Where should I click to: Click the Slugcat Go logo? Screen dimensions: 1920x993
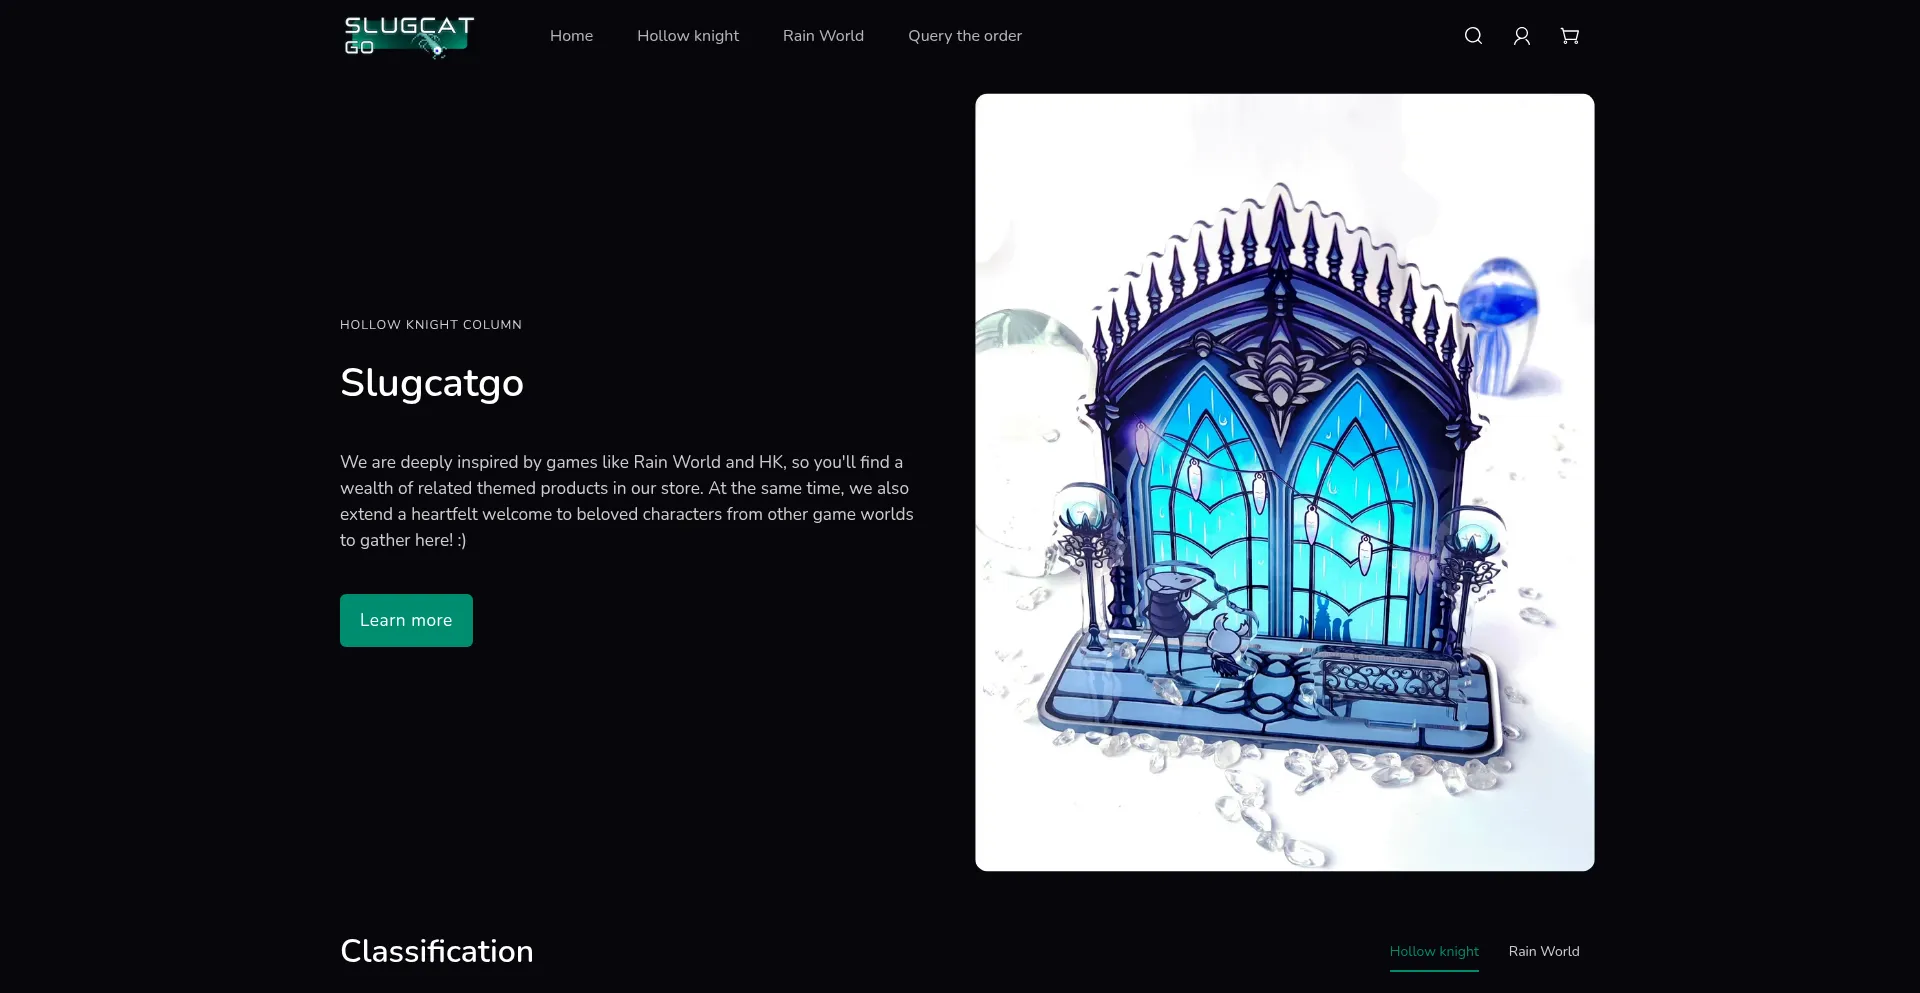409,37
